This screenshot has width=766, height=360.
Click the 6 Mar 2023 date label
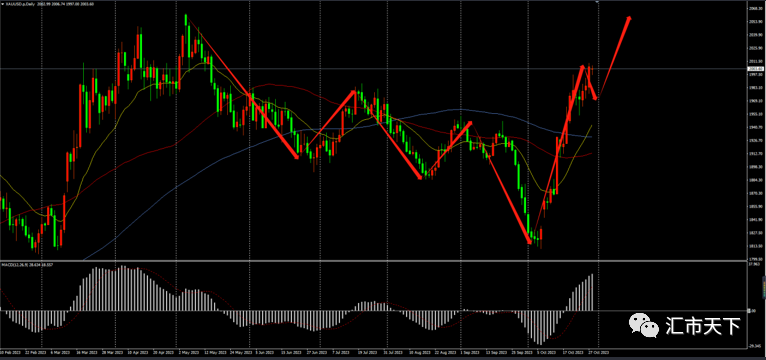click(61, 352)
